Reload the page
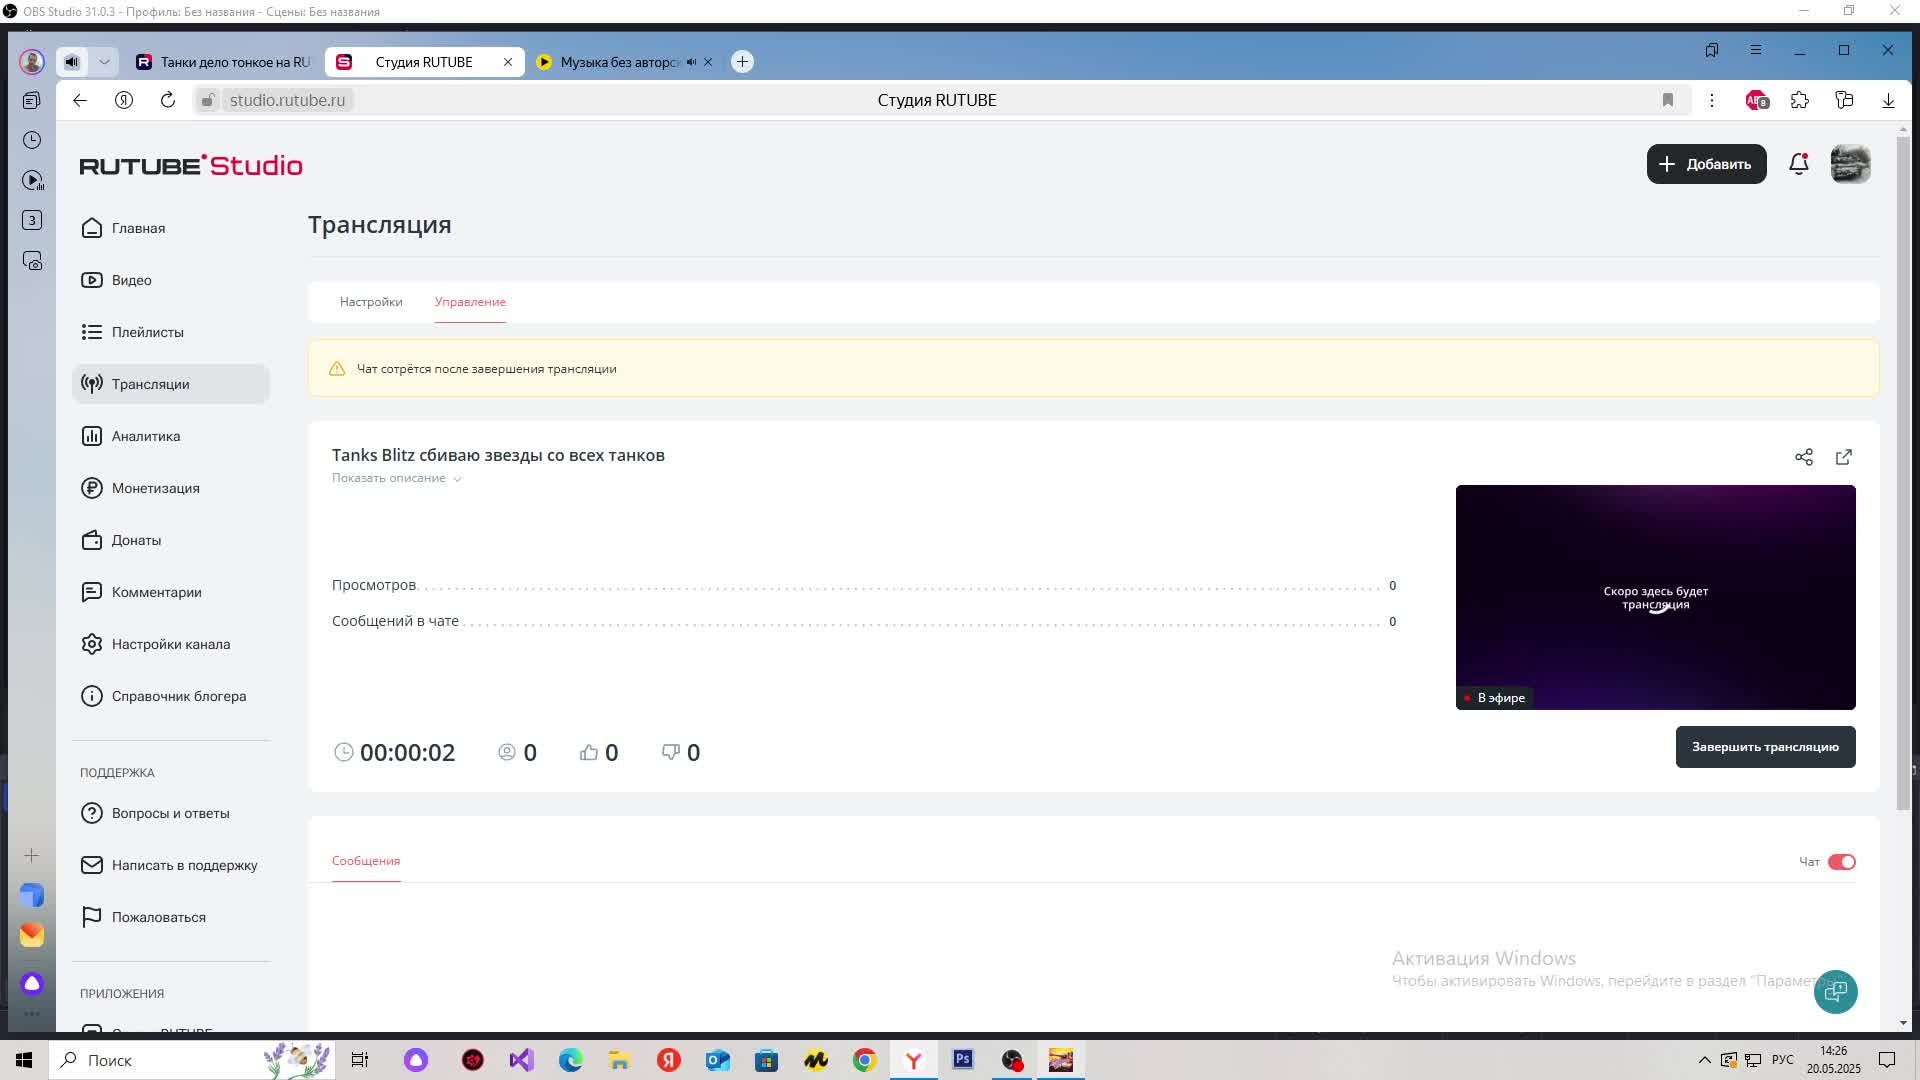Screen dimensions: 1920x1080 168,100
